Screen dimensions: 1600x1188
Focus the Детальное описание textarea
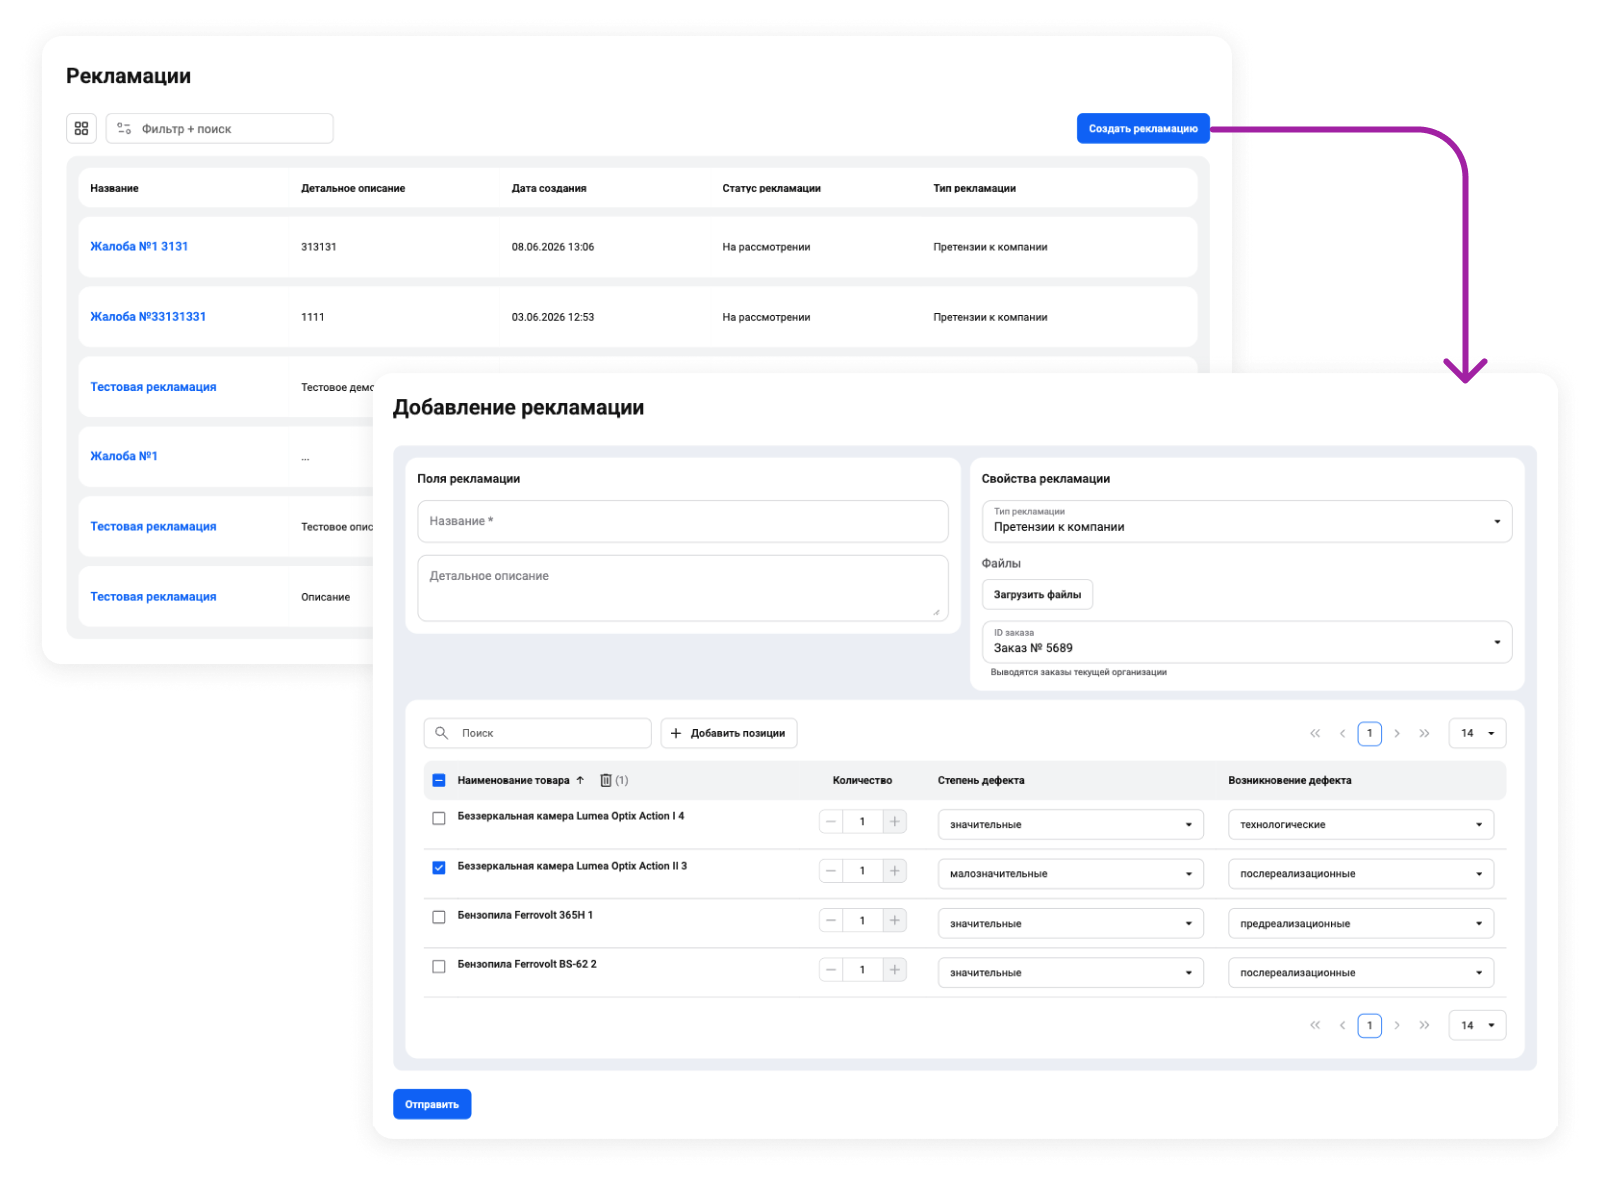(x=682, y=588)
